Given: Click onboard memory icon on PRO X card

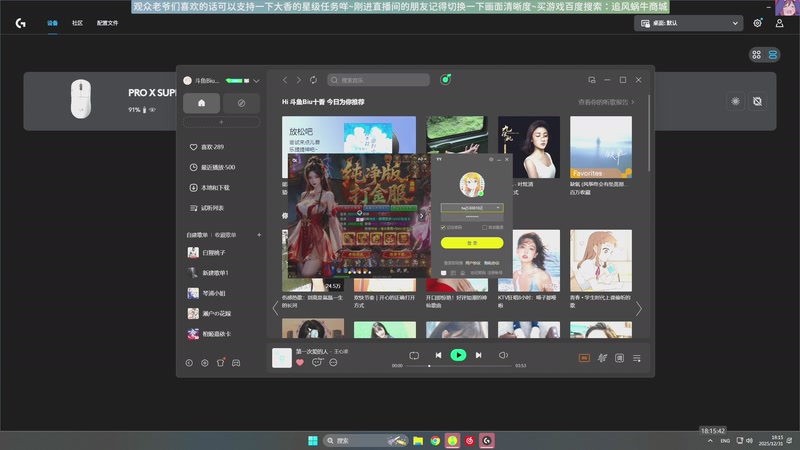Looking at the screenshot, I should coord(758,102).
